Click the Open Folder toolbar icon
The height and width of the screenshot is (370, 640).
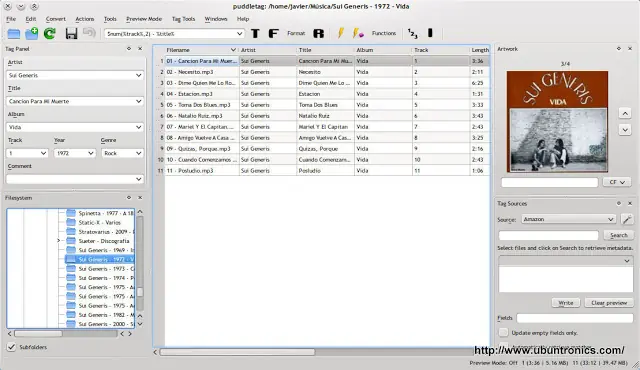[x=13, y=33]
